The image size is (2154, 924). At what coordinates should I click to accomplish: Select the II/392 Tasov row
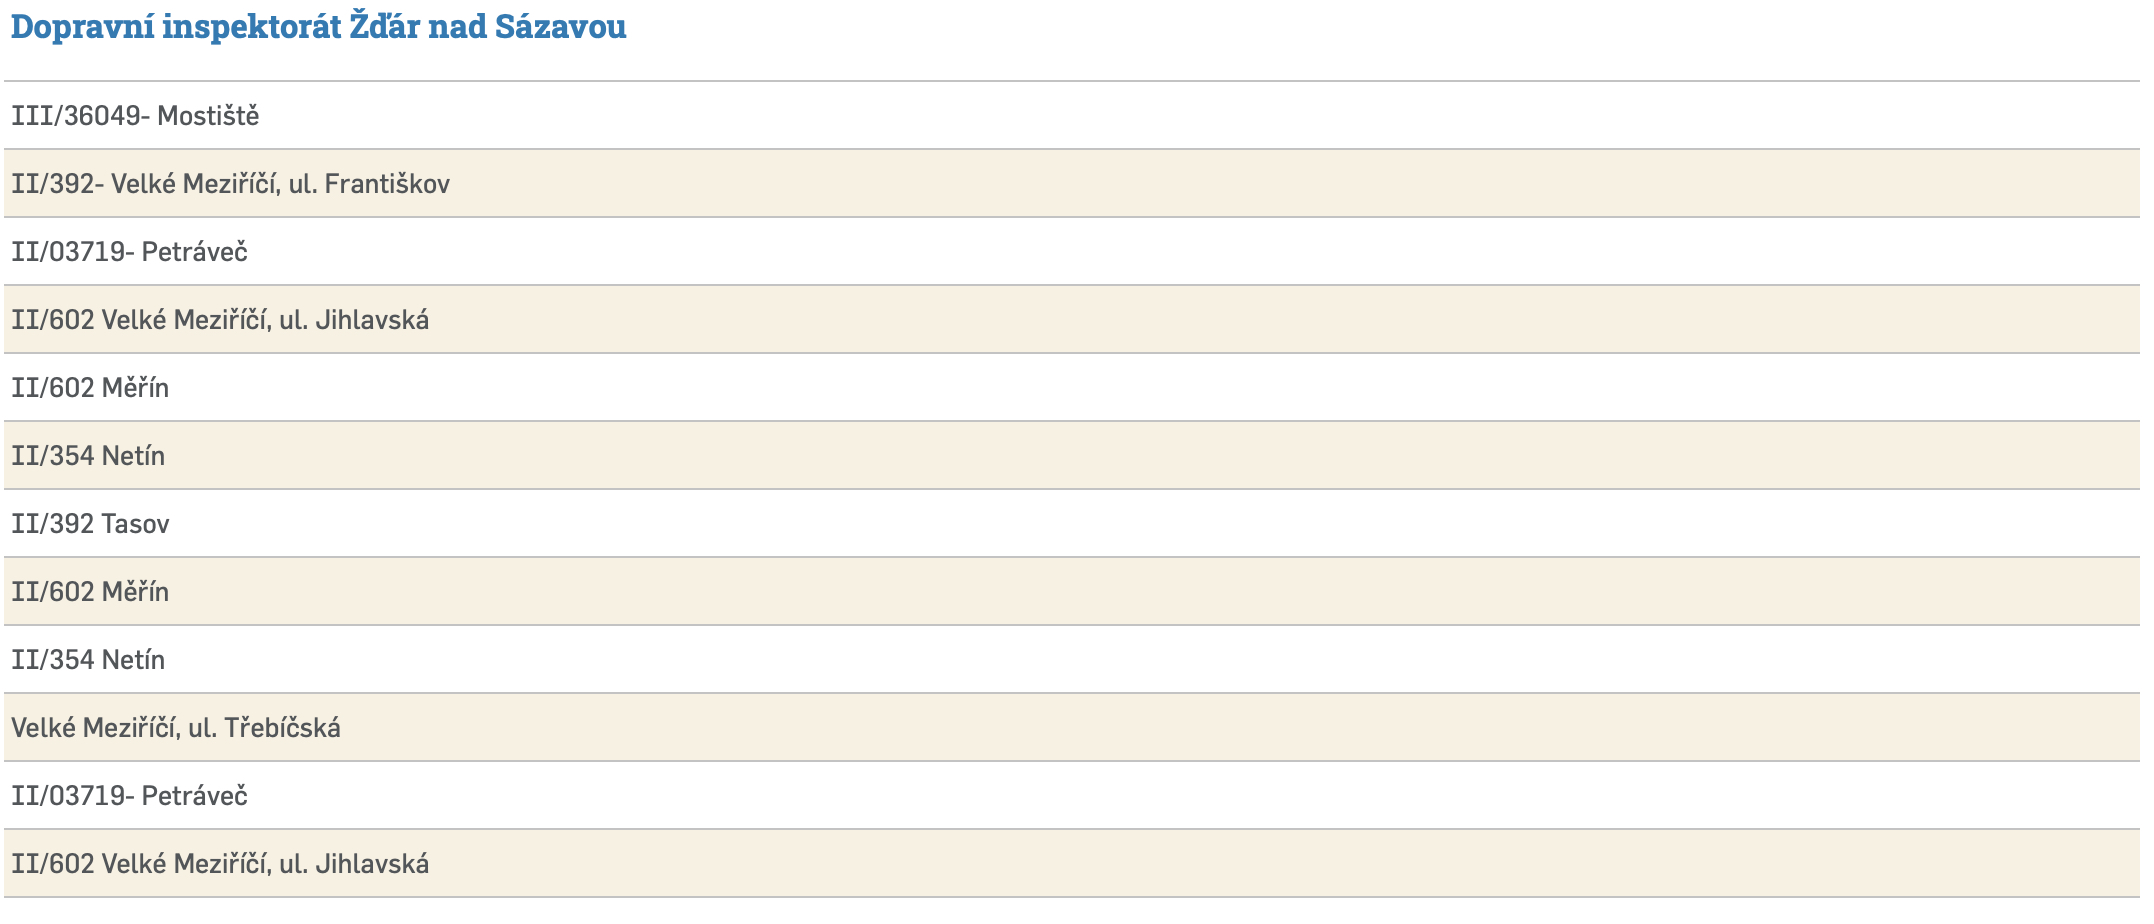[x=90, y=524]
